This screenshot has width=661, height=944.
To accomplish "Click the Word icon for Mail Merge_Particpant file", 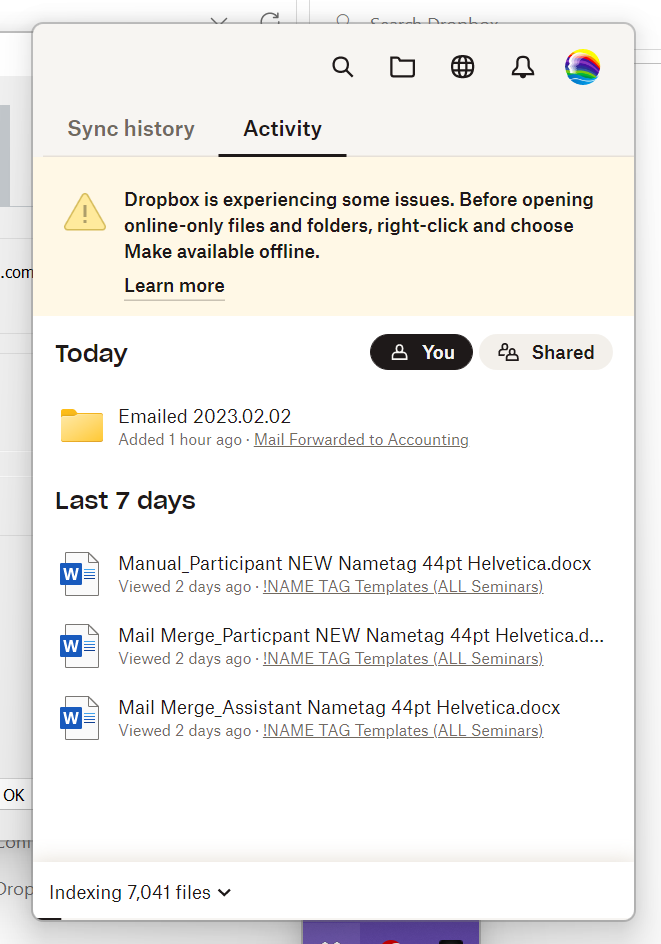I will (x=80, y=645).
